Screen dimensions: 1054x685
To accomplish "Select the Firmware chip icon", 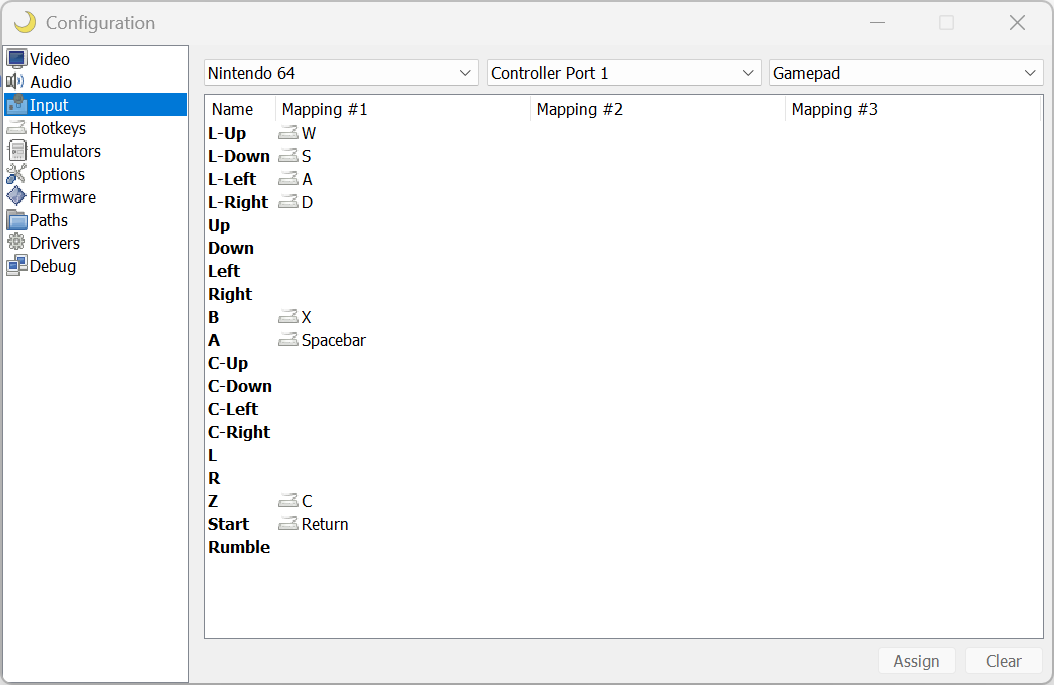I will [x=16, y=197].
